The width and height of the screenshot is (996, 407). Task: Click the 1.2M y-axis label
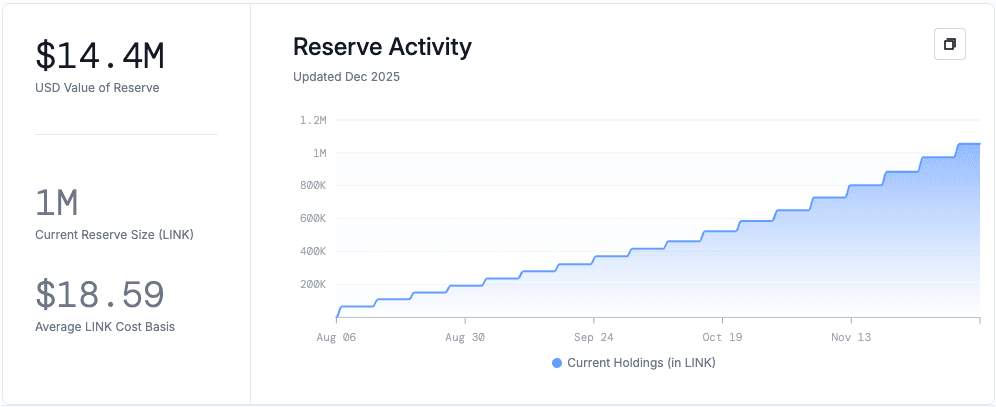coord(313,120)
